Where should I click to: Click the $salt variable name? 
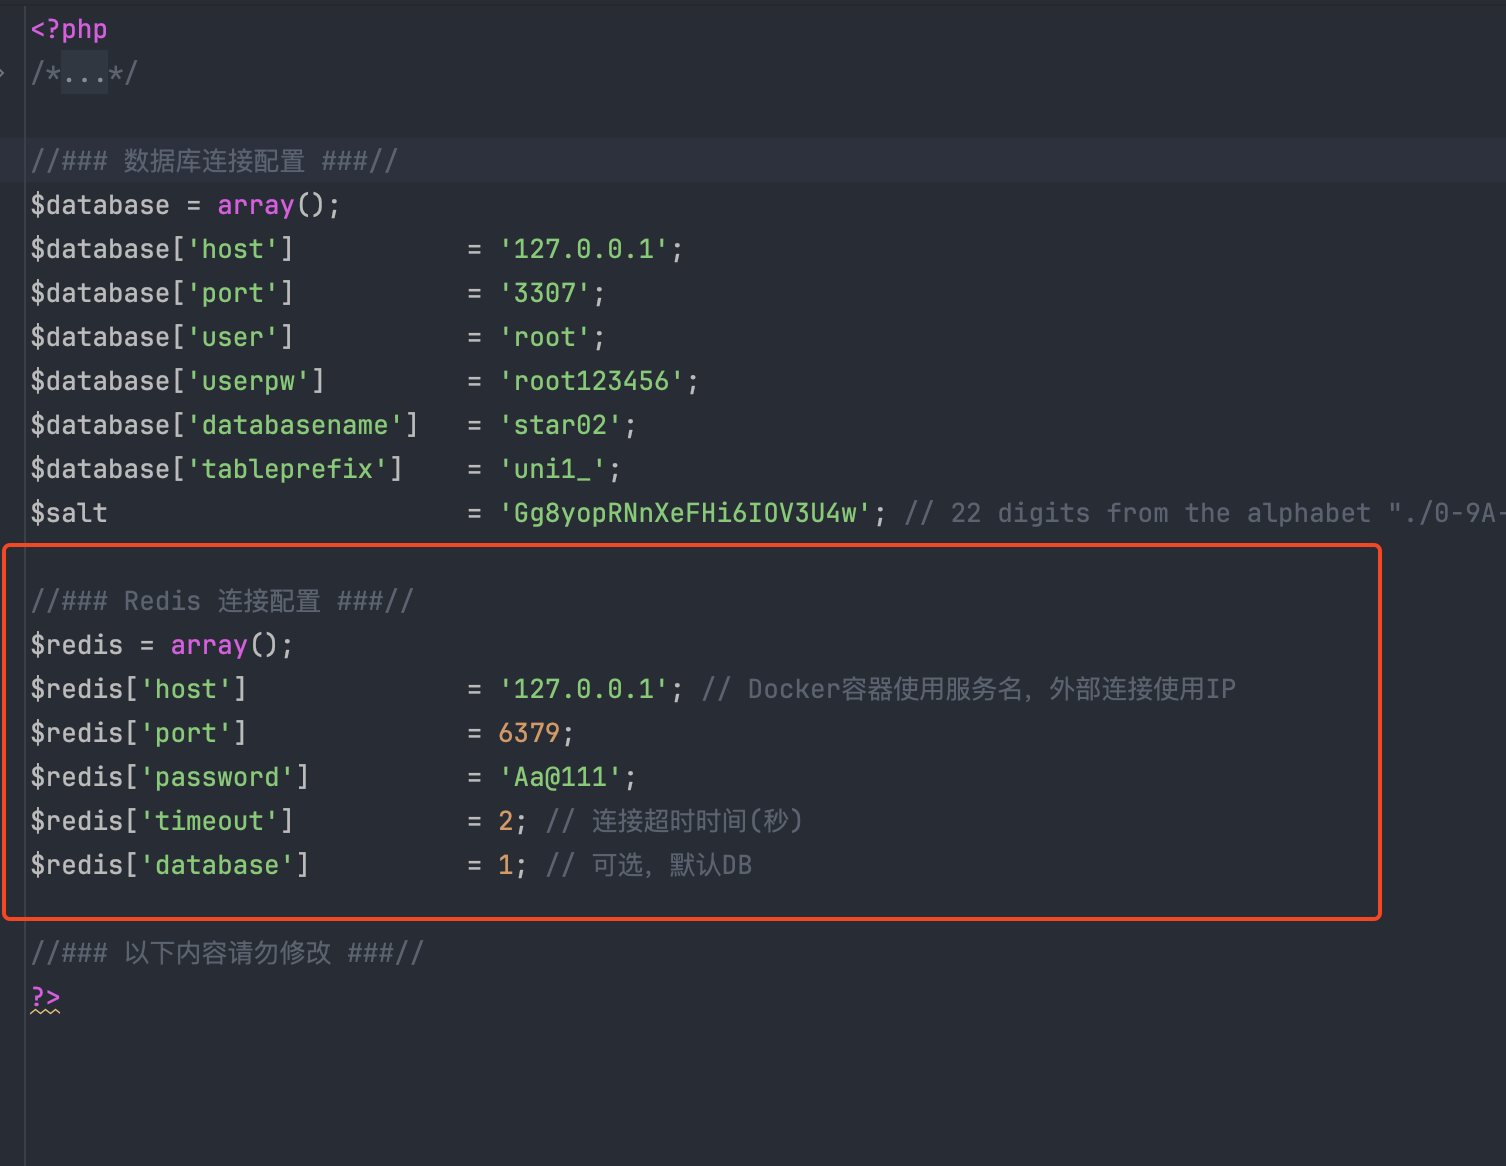point(68,513)
